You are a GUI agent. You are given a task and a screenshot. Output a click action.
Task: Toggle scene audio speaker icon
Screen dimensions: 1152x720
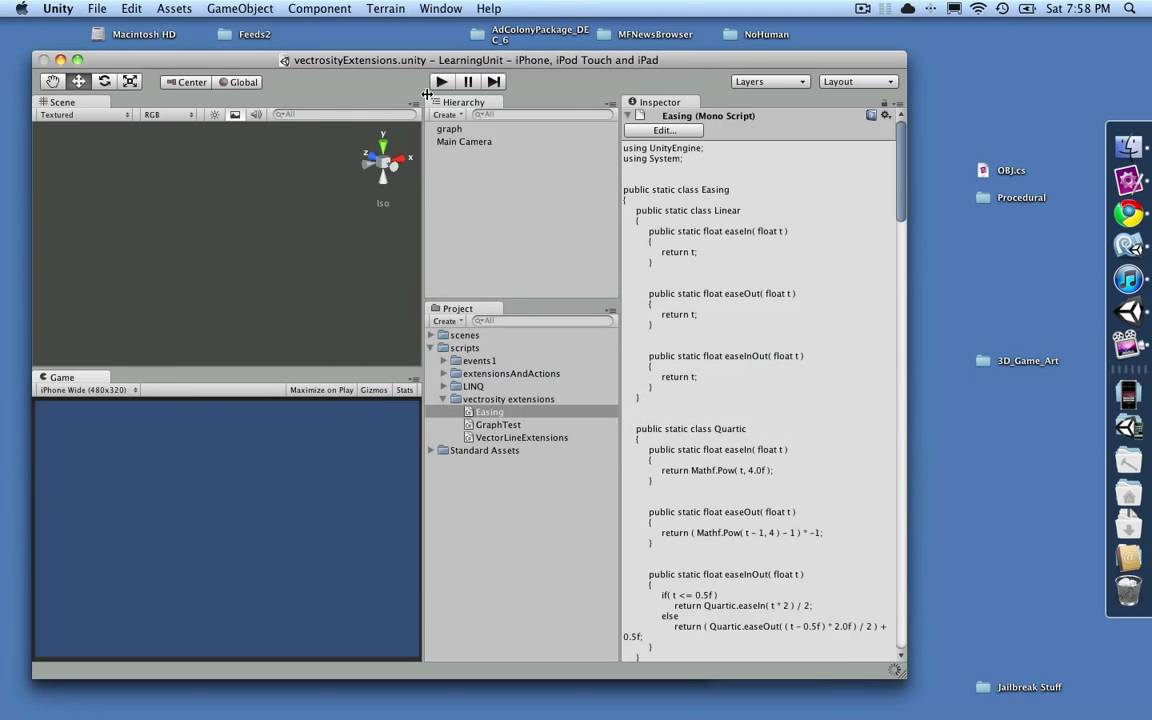tap(256, 115)
